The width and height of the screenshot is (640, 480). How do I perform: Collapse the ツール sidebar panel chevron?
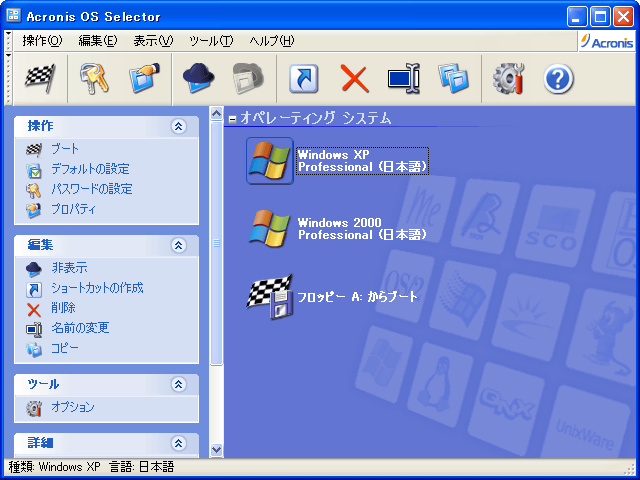(x=178, y=384)
